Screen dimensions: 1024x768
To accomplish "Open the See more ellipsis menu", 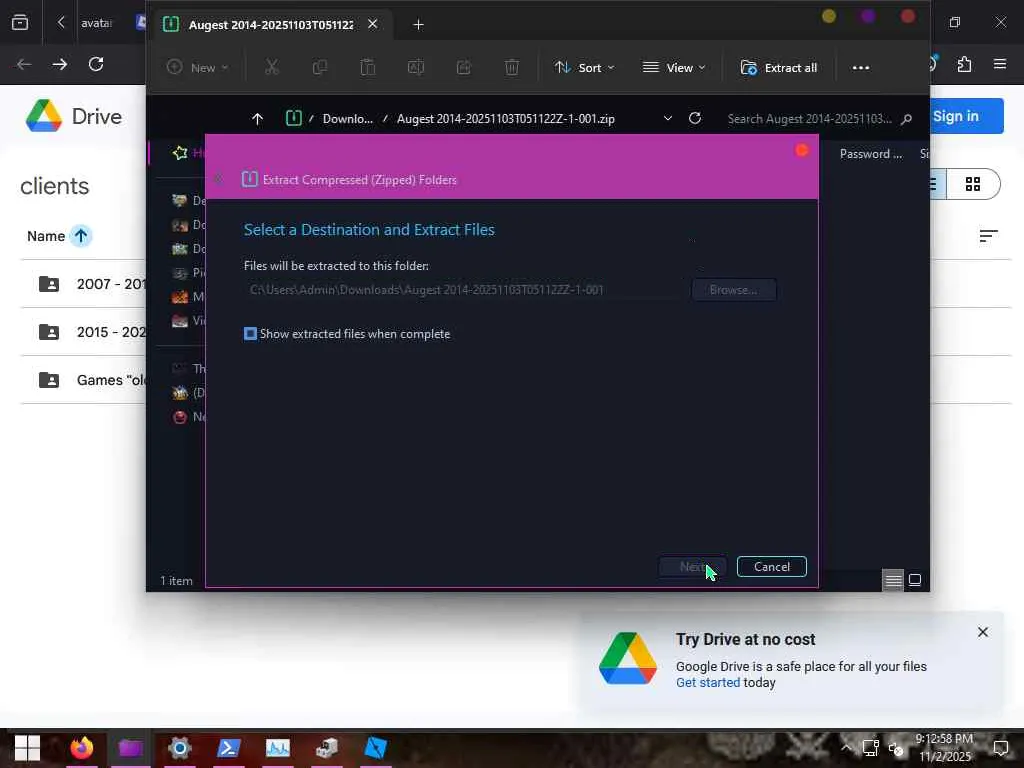I will coord(861,68).
